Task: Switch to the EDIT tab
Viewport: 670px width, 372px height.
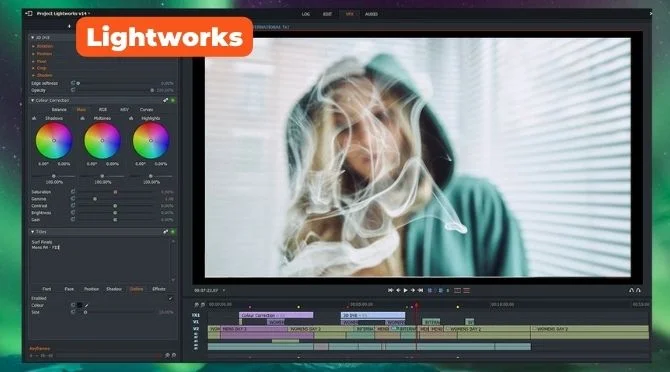Action: 327,14
